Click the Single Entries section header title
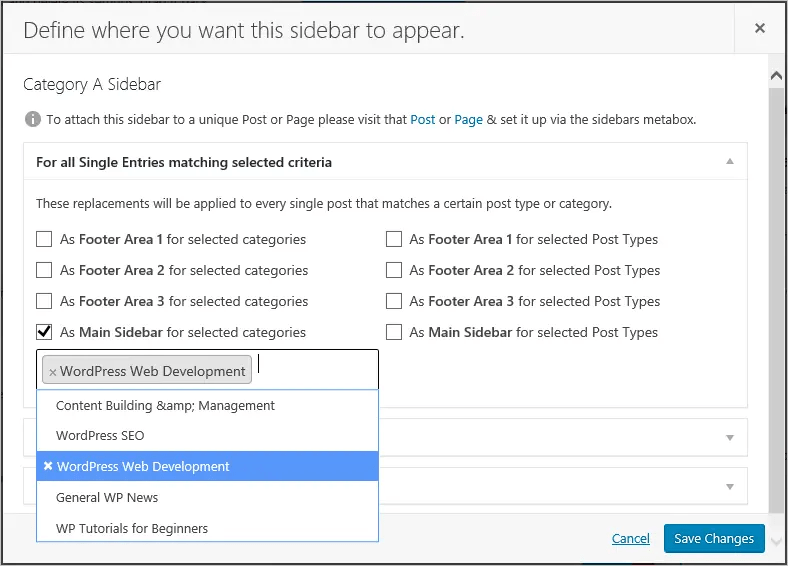788x566 pixels. coord(184,162)
